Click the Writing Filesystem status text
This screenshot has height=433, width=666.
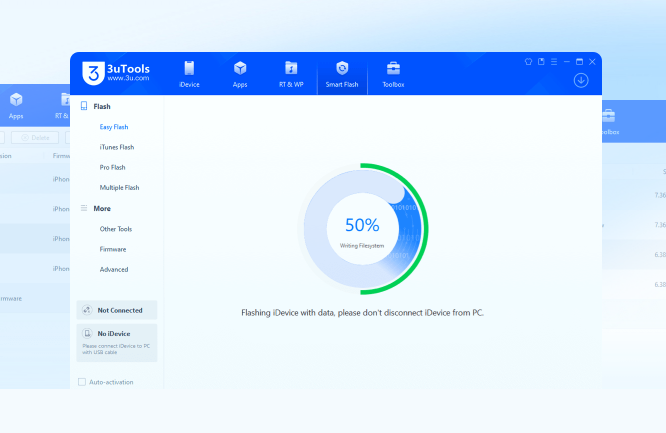(362, 246)
